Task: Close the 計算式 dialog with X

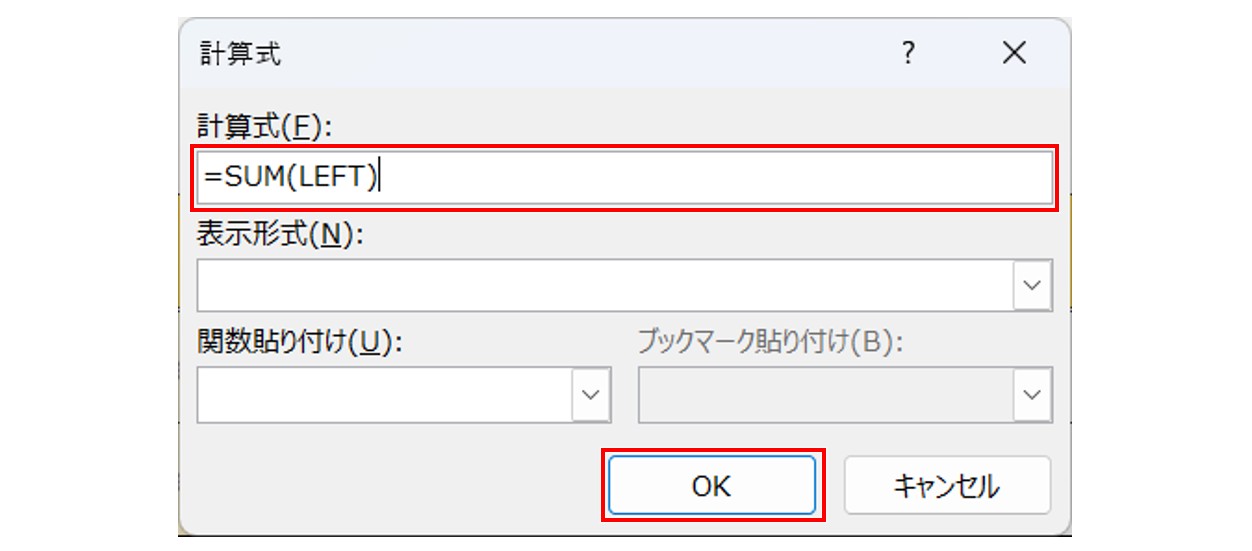Action: 1014,54
